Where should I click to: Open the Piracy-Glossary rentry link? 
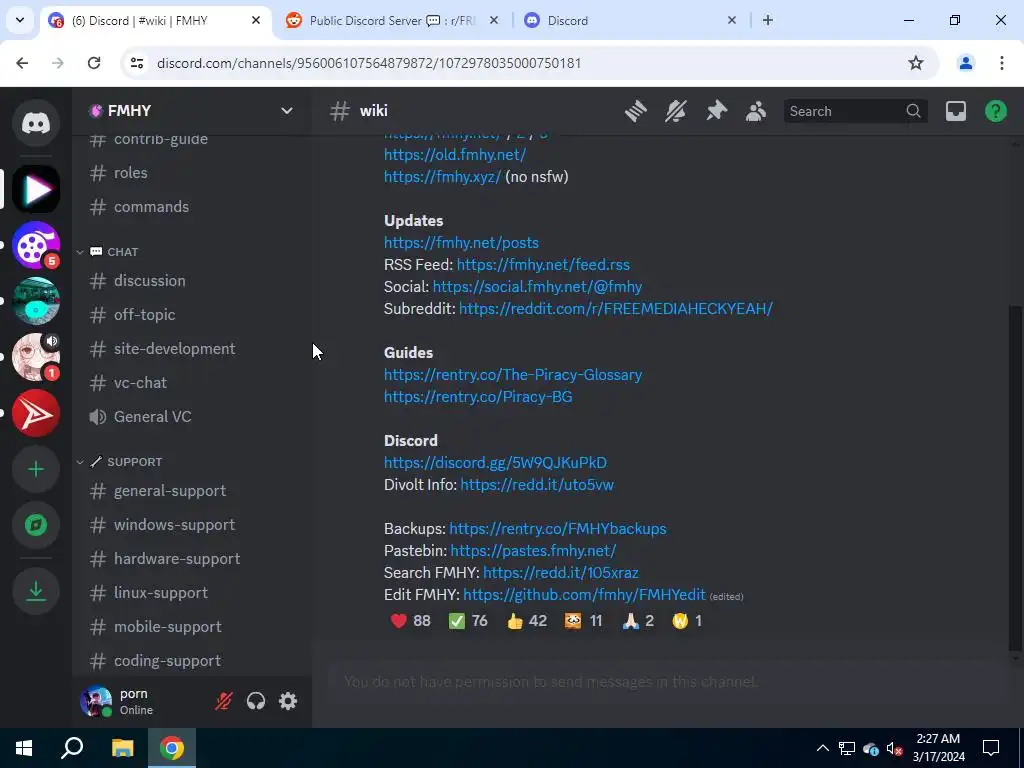click(x=513, y=374)
